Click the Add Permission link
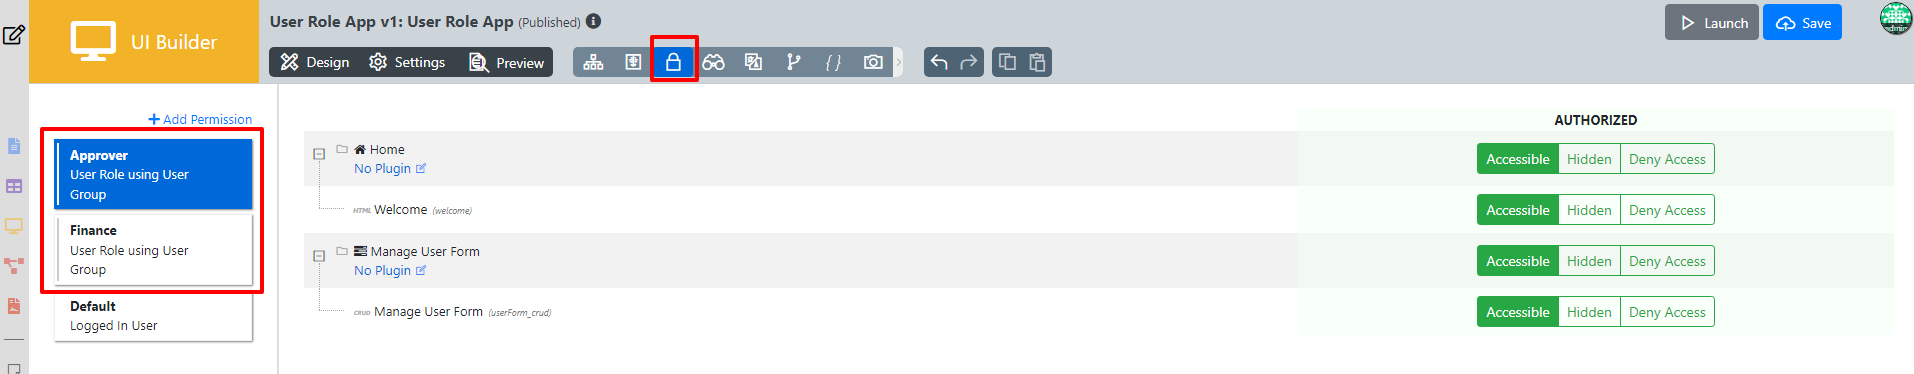This screenshot has height=374, width=1914. point(200,119)
